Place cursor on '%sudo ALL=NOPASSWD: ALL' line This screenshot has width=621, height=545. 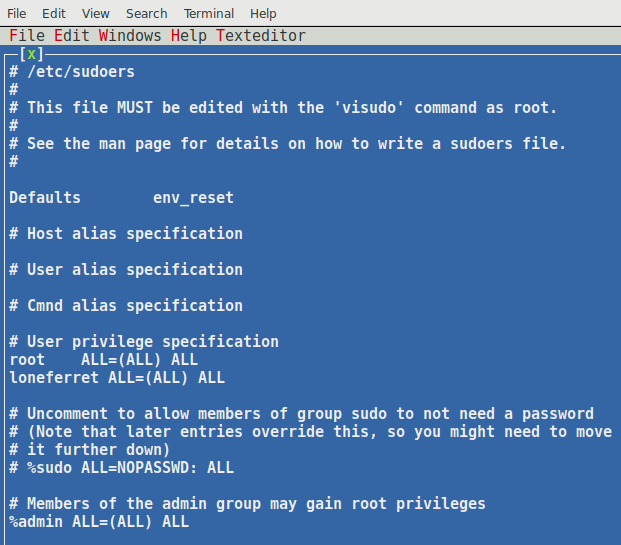(122, 468)
